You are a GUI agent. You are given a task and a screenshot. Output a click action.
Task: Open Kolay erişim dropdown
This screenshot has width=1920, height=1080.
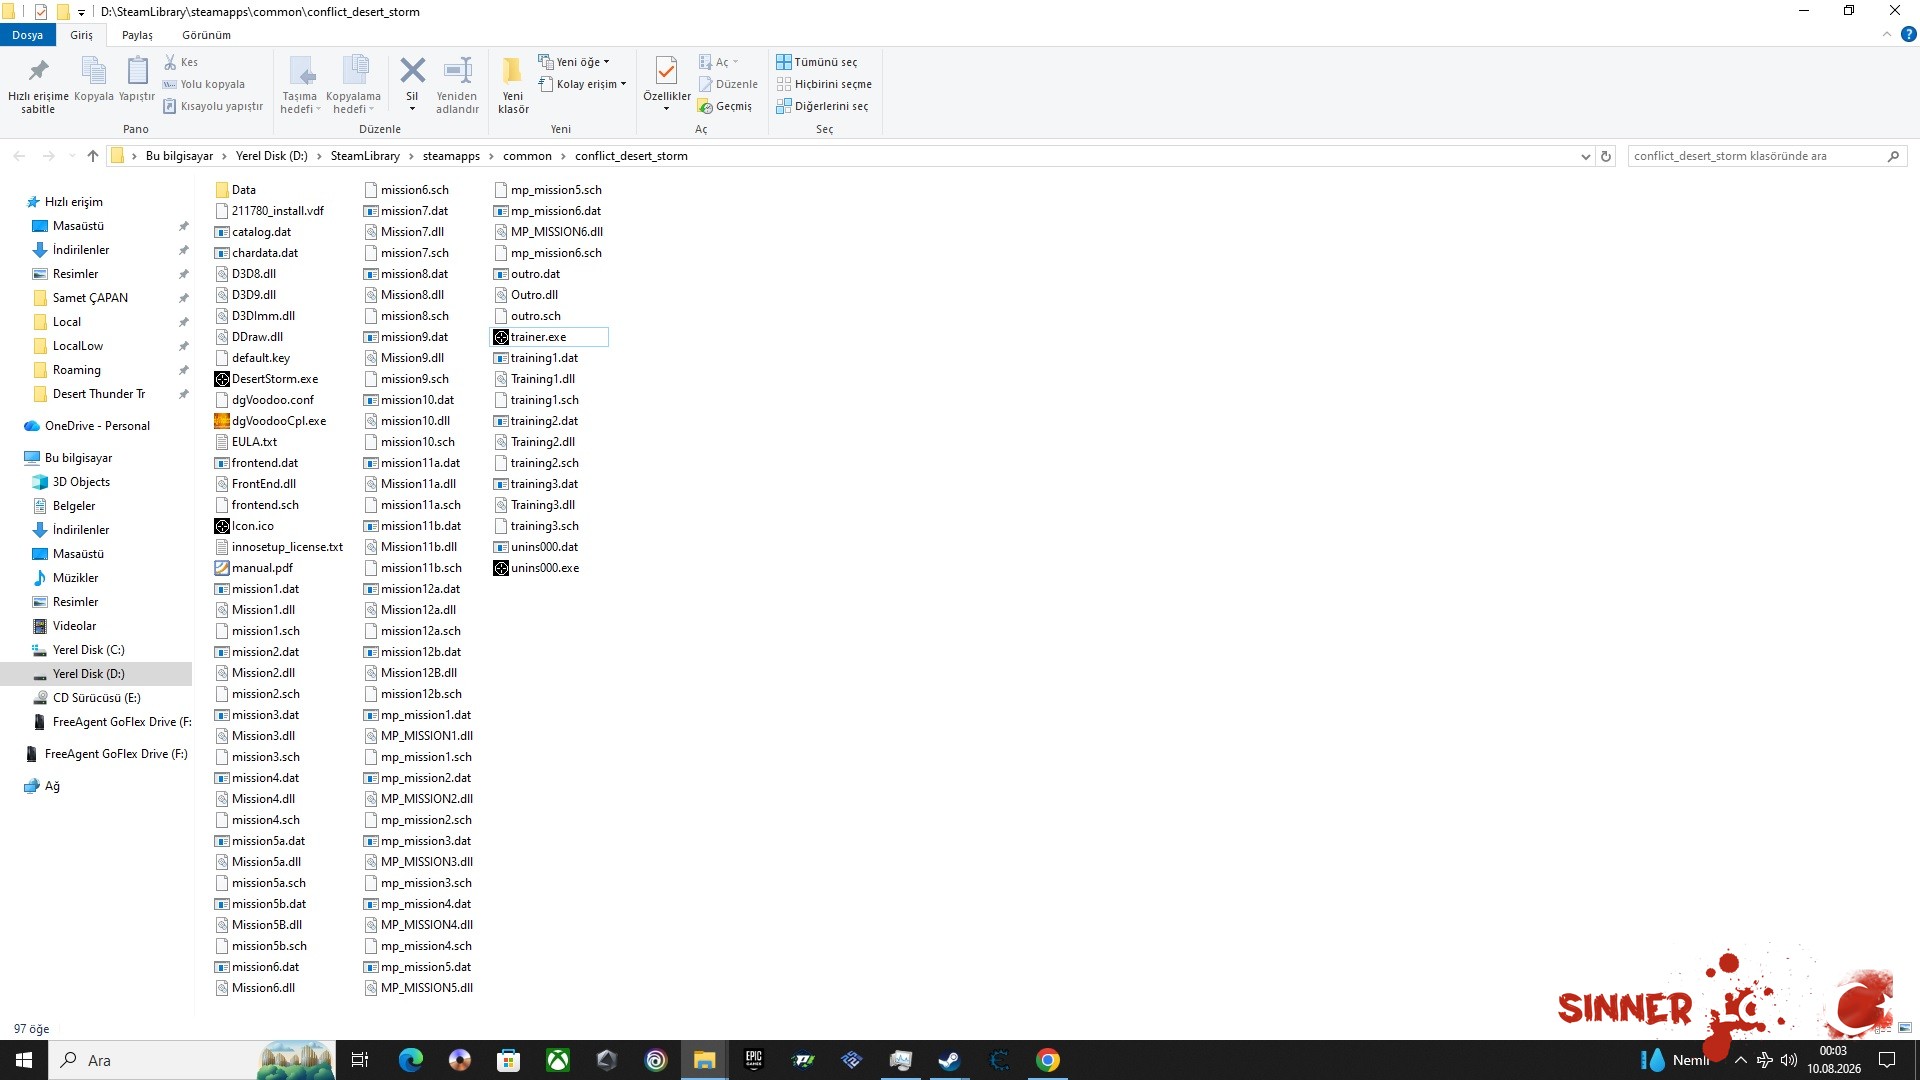coord(583,84)
